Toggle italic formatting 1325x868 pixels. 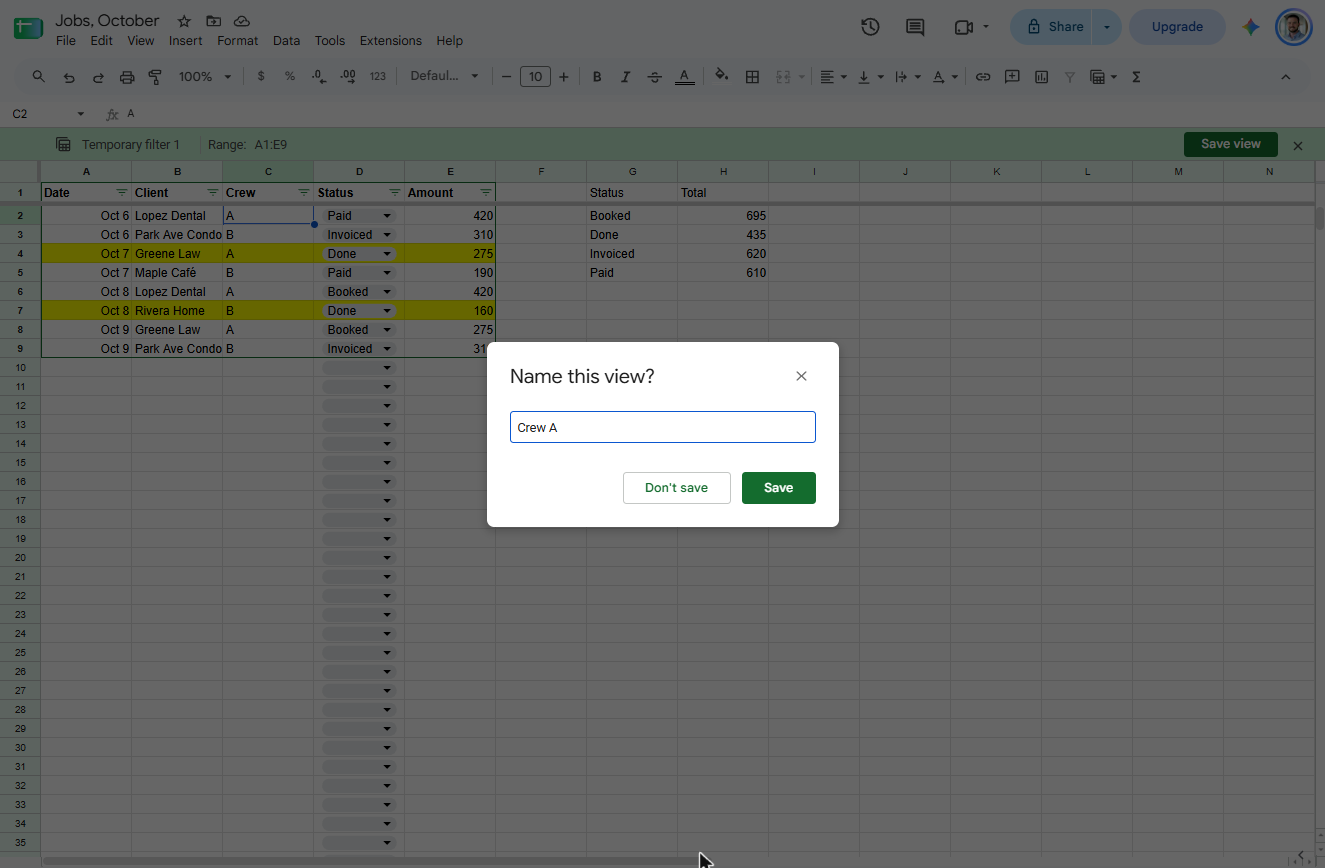coord(626,77)
